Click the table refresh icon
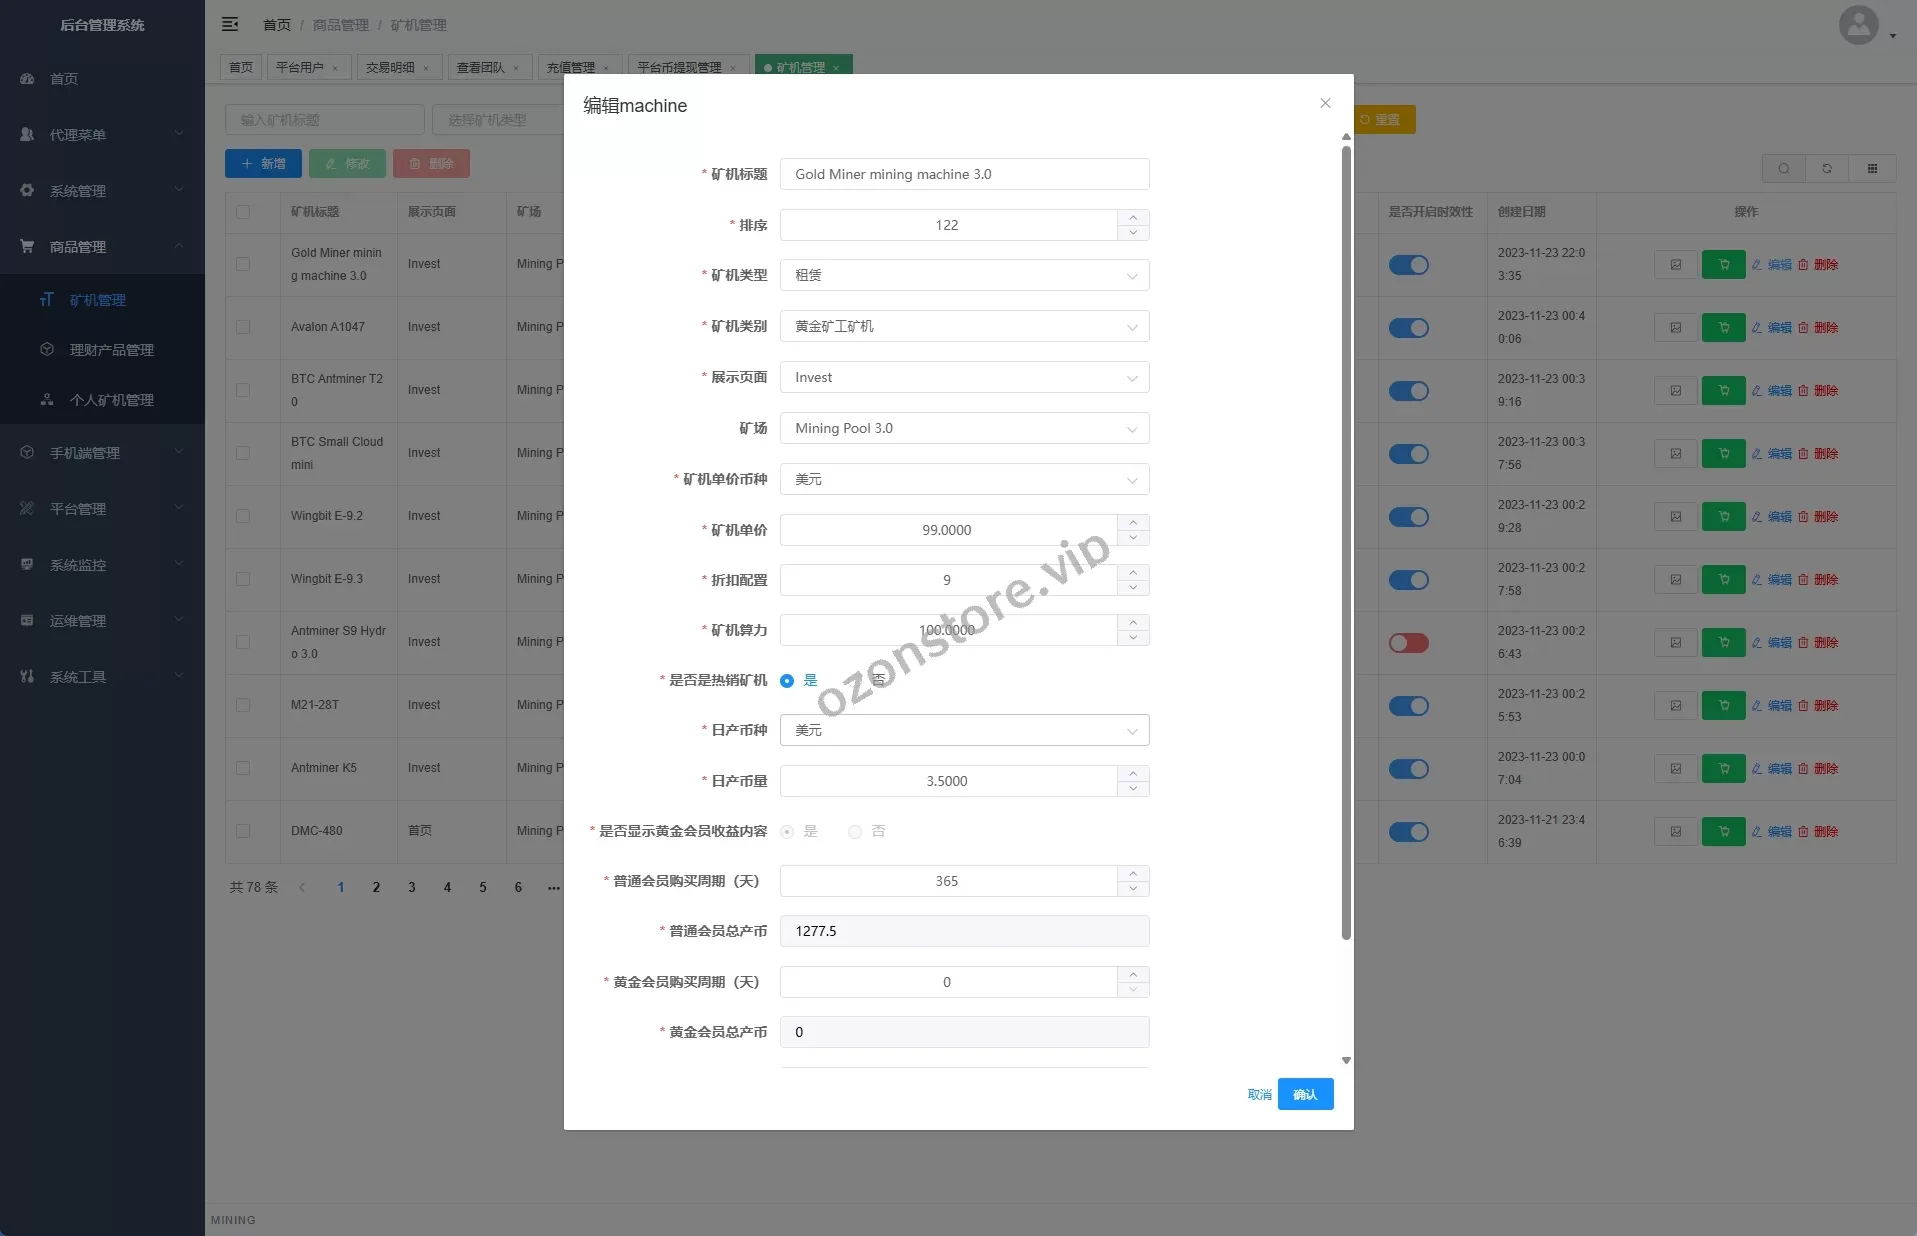The height and width of the screenshot is (1236, 1917). point(1827,169)
